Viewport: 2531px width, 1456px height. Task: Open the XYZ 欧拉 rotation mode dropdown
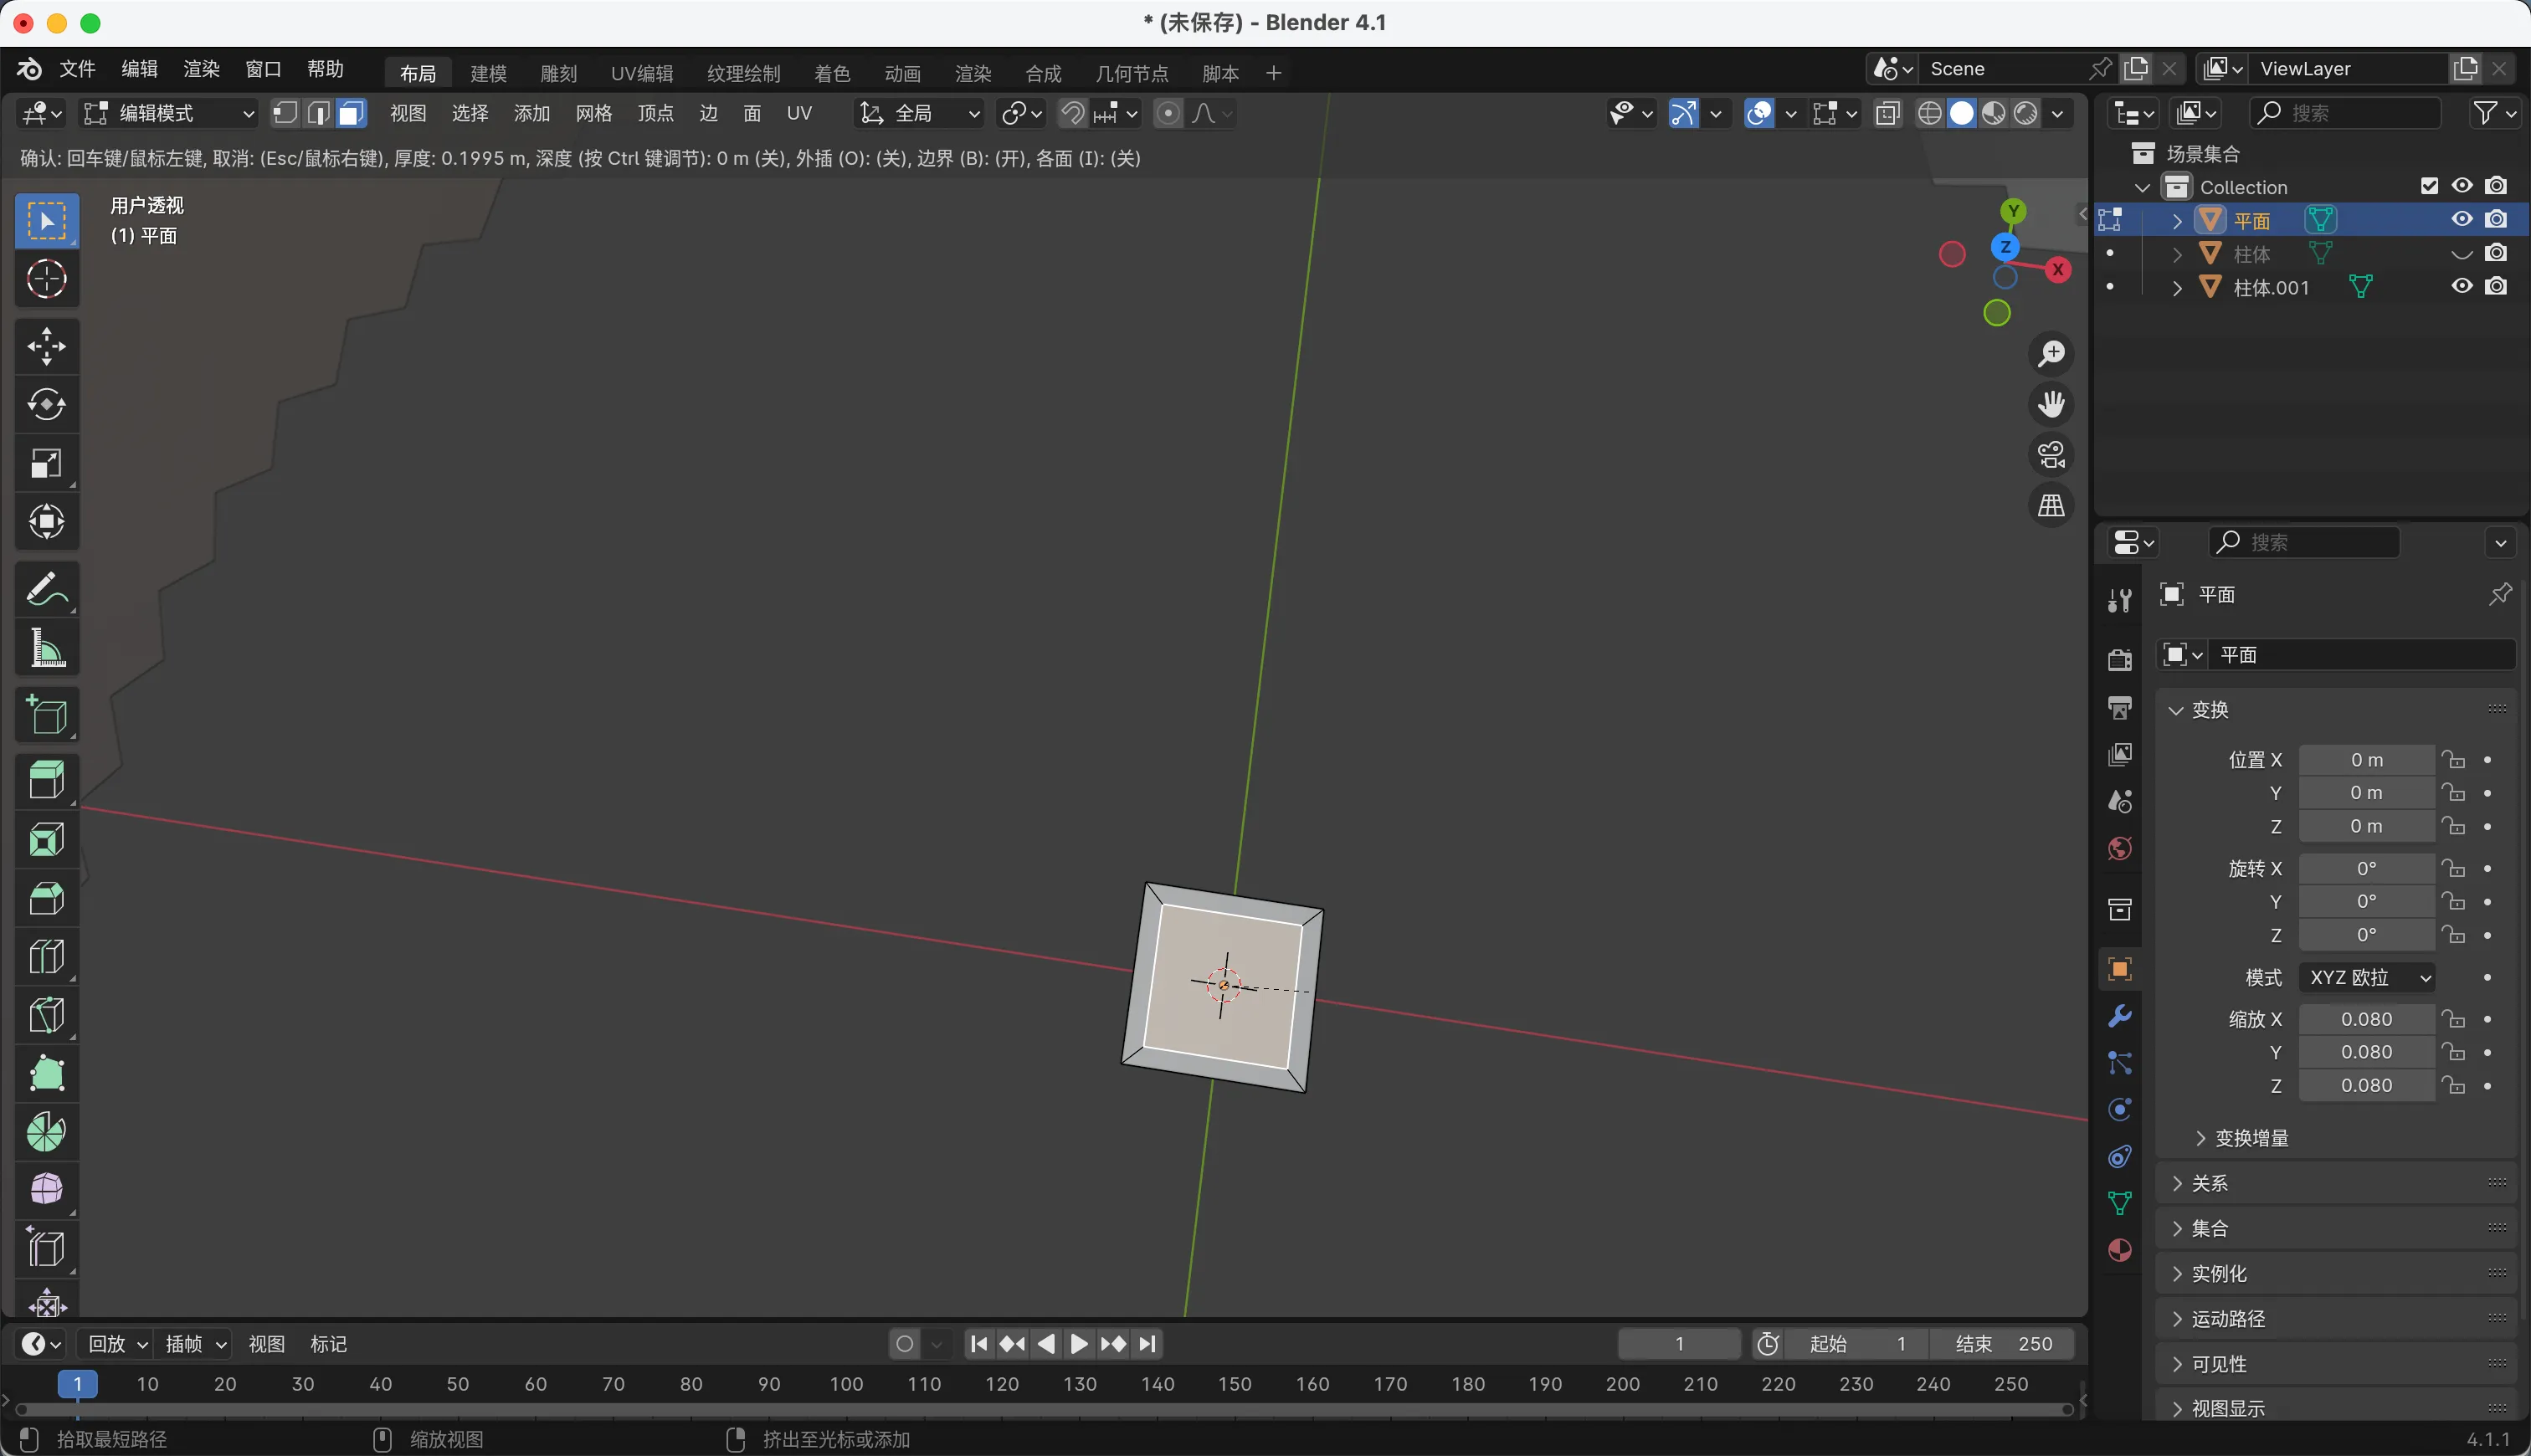(2366, 977)
